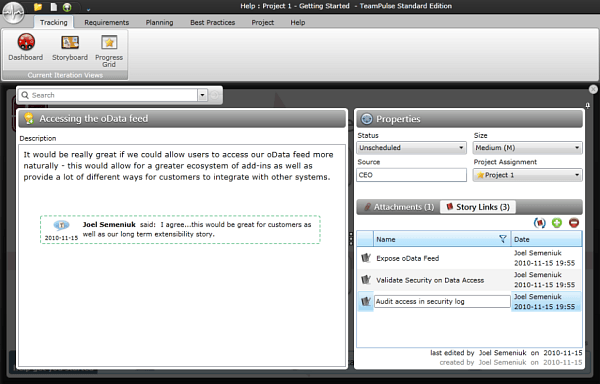Close the overlay with the round X button

click(593, 89)
